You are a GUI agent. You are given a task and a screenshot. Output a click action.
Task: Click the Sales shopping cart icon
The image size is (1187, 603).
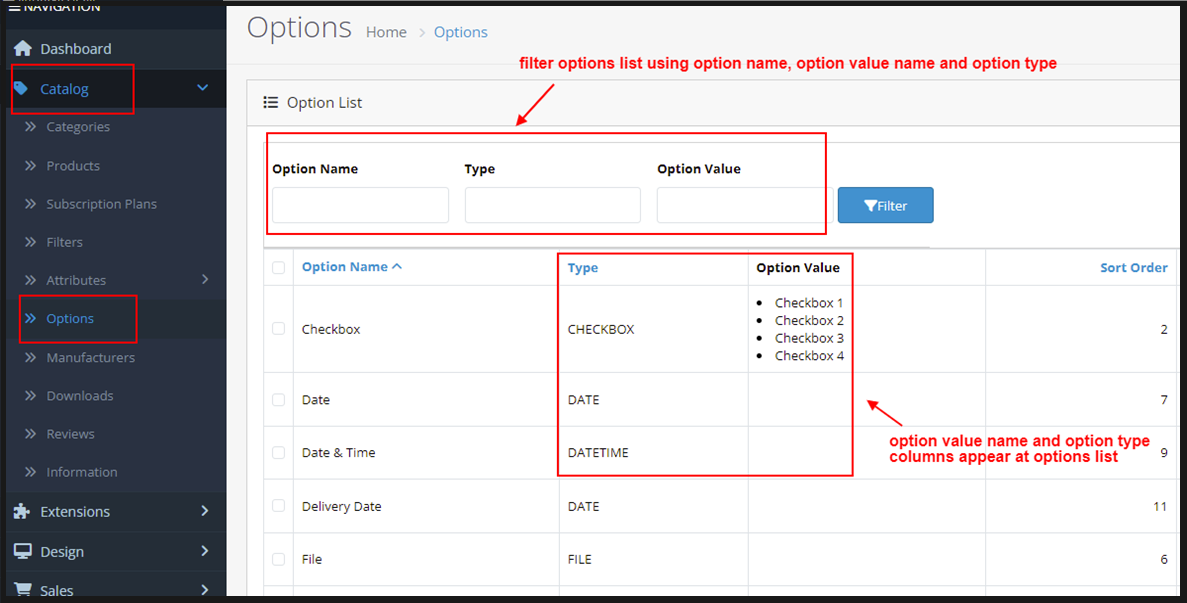point(22,590)
